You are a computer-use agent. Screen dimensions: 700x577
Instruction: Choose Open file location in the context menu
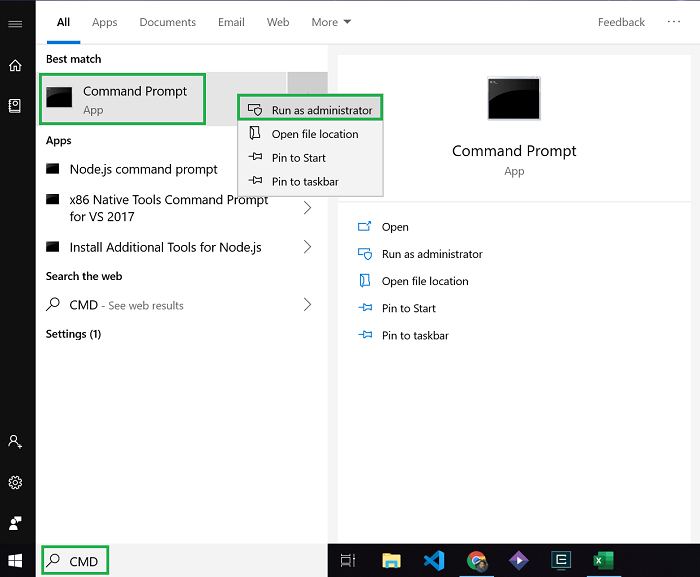tap(310, 134)
